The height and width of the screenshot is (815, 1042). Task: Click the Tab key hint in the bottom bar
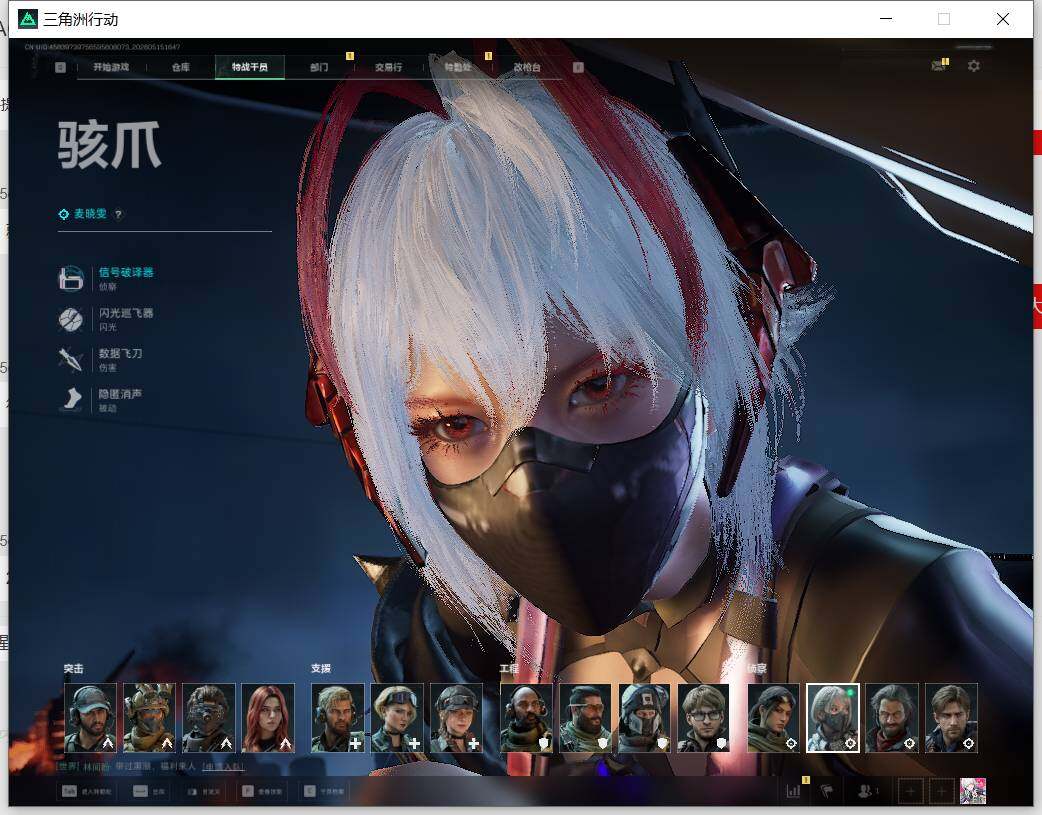[69, 791]
